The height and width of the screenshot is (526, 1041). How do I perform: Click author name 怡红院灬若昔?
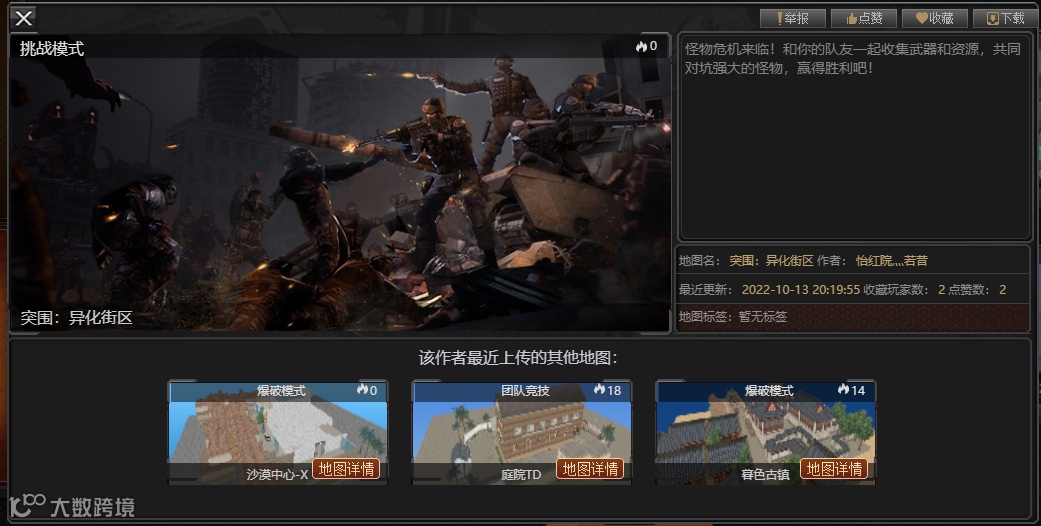tap(892, 261)
